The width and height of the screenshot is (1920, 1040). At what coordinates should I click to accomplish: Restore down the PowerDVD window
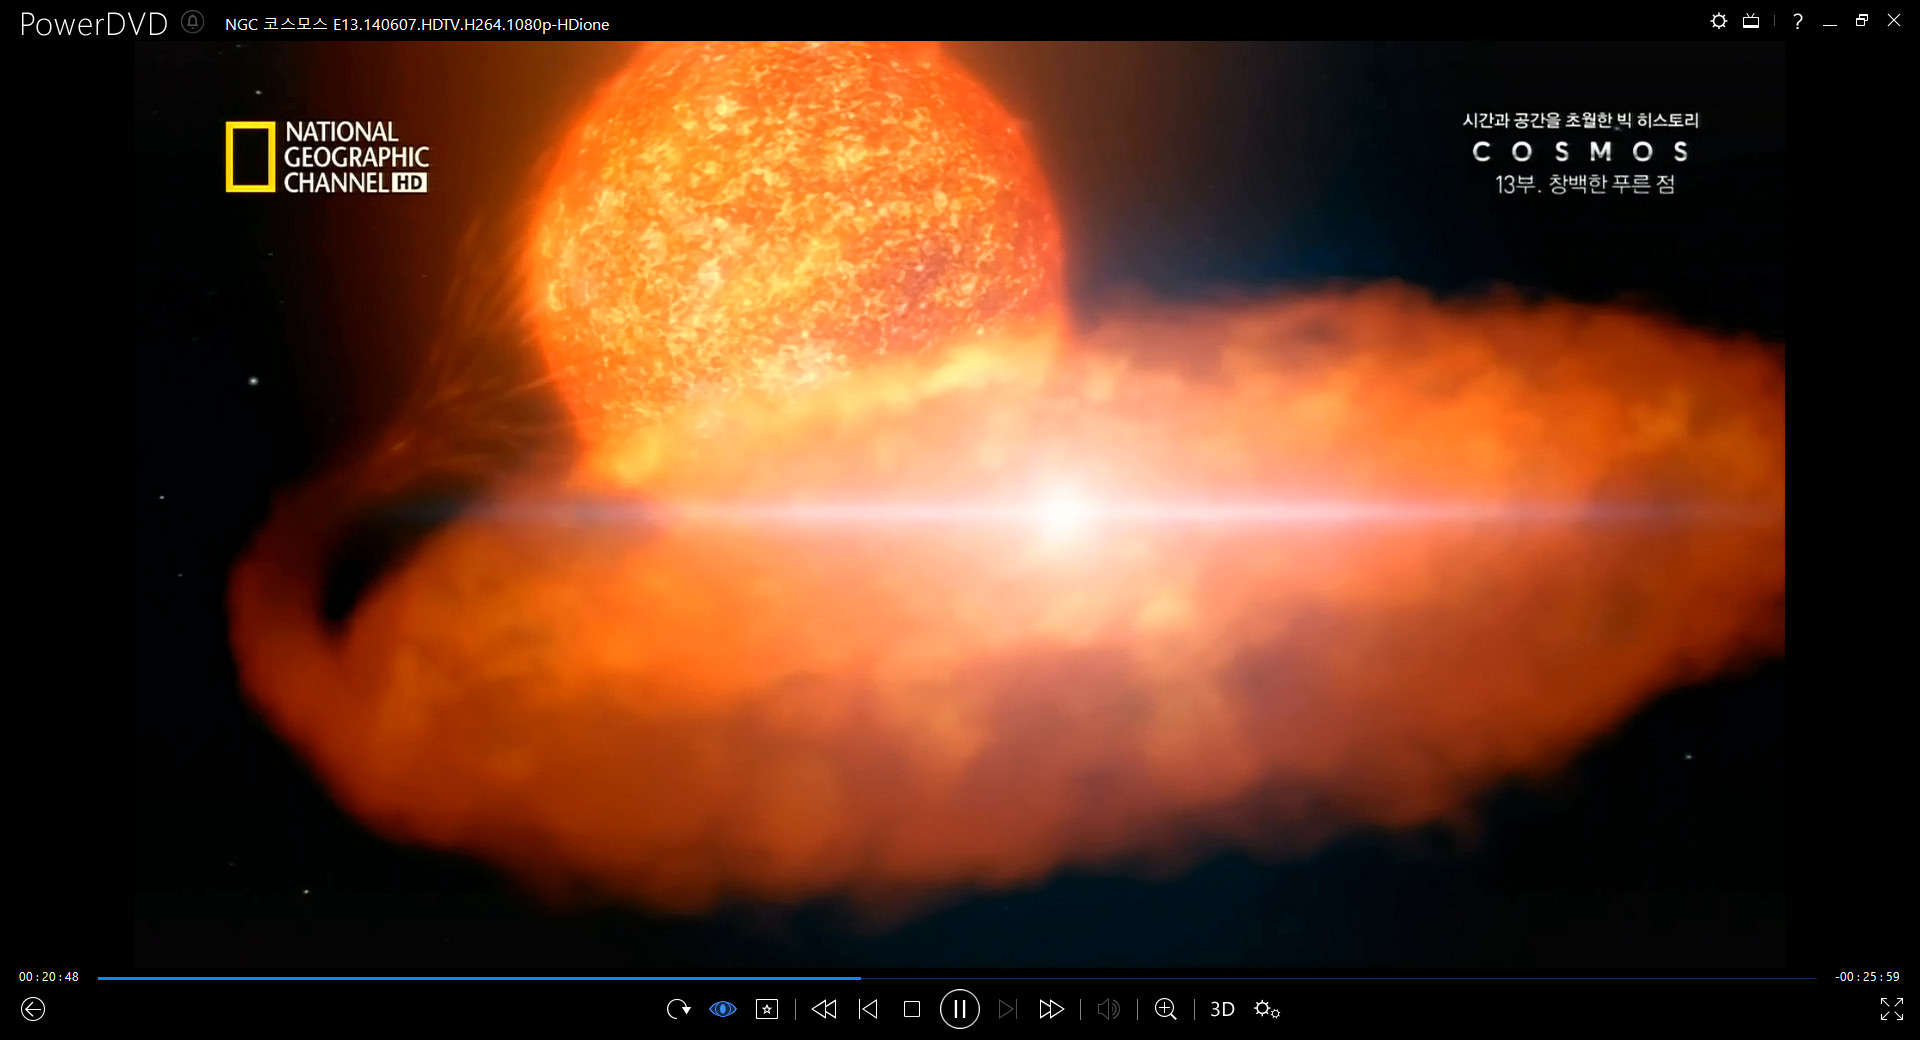coord(1862,21)
